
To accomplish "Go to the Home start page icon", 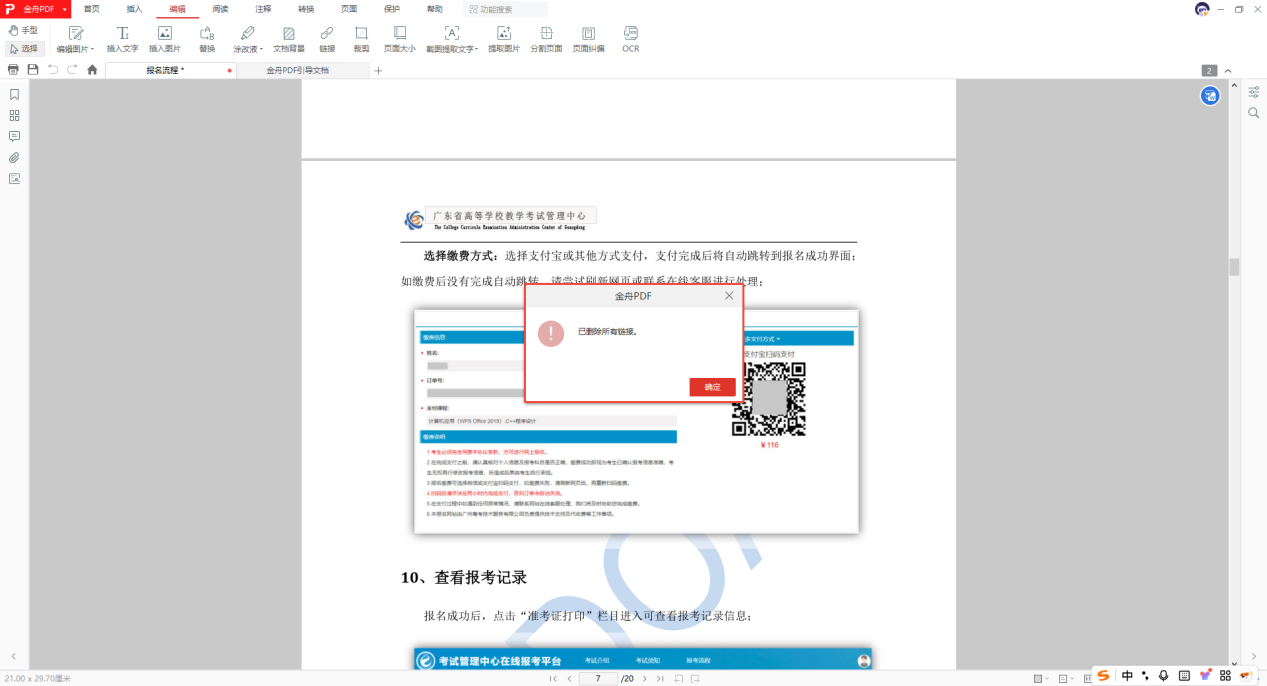I will pos(92,70).
